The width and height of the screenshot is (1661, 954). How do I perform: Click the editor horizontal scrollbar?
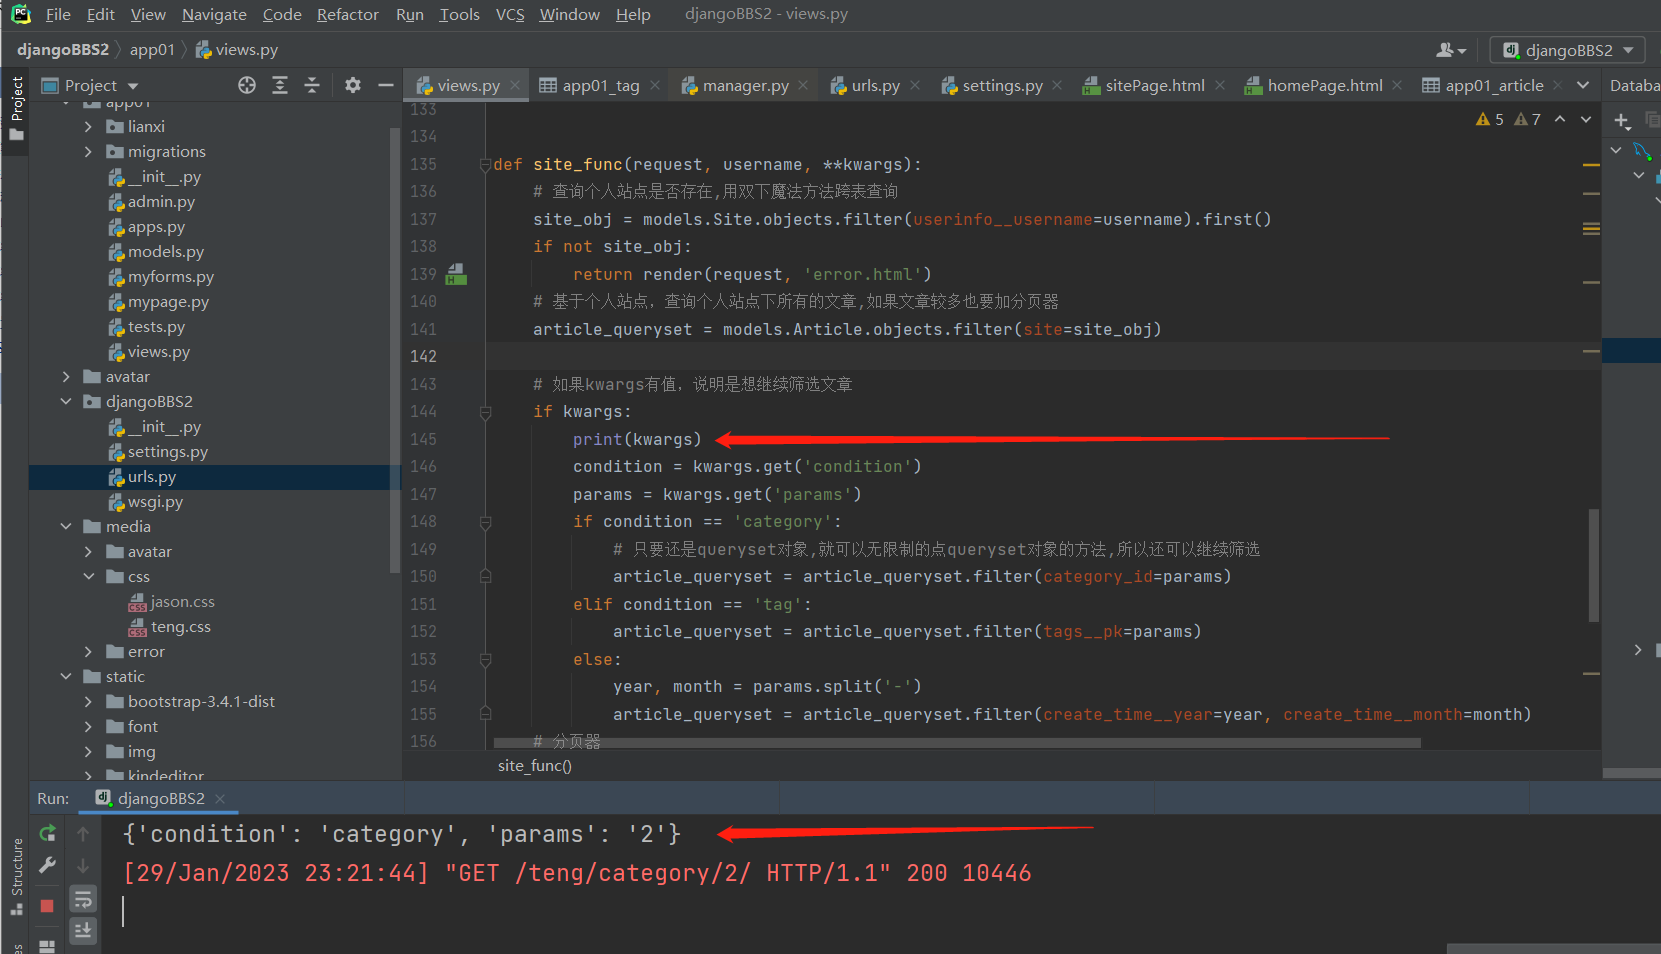[957, 743]
